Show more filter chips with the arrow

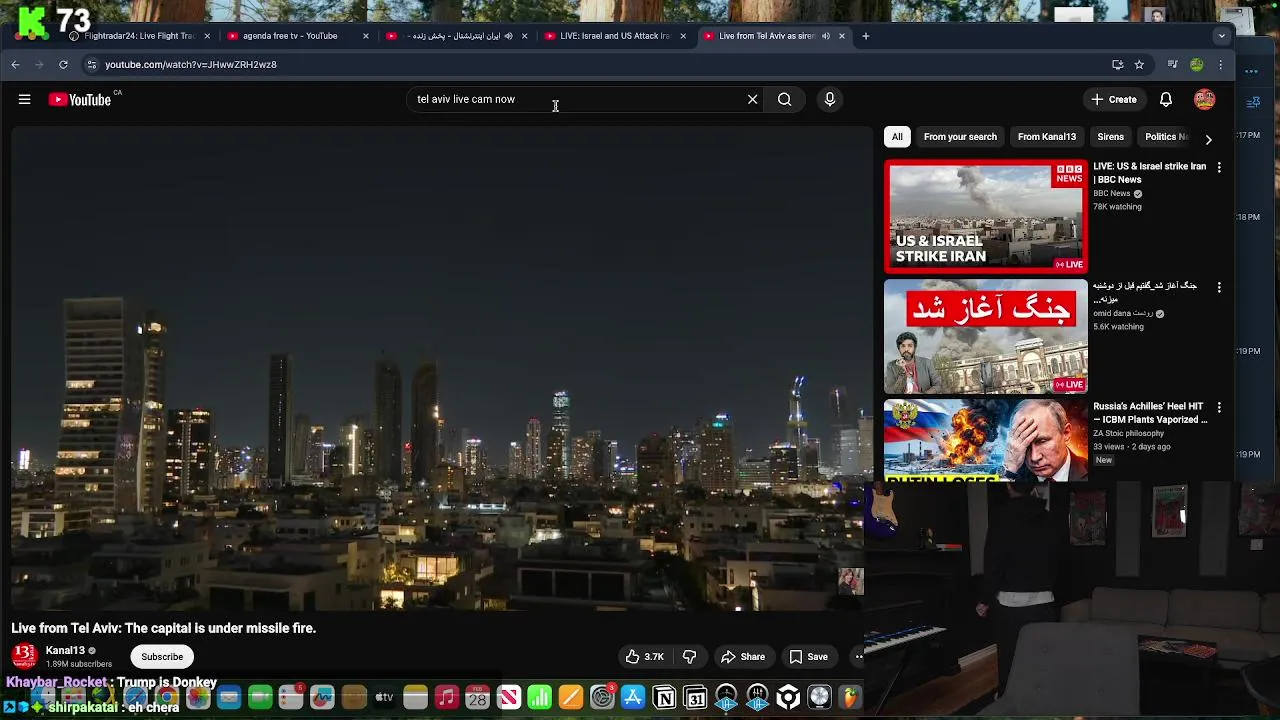pos(1208,139)
